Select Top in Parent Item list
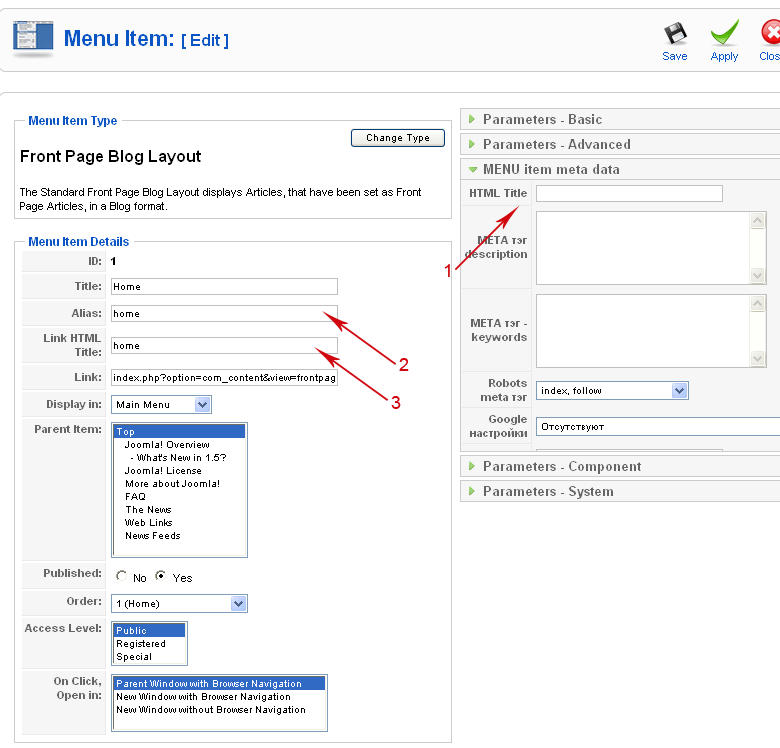Image resolution: width=780 pixels, height=748 pixels. [180, 431]
